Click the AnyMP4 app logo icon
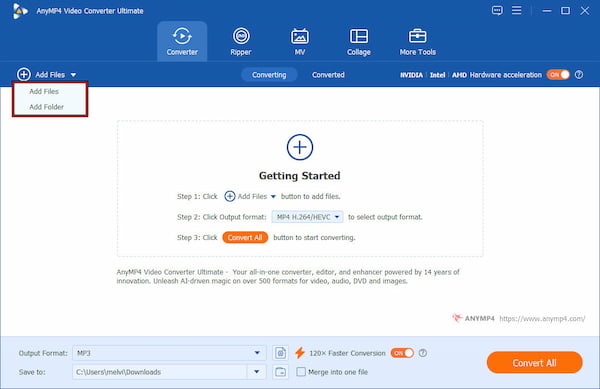This screenshot has width=600, height=389. (20, 11)
